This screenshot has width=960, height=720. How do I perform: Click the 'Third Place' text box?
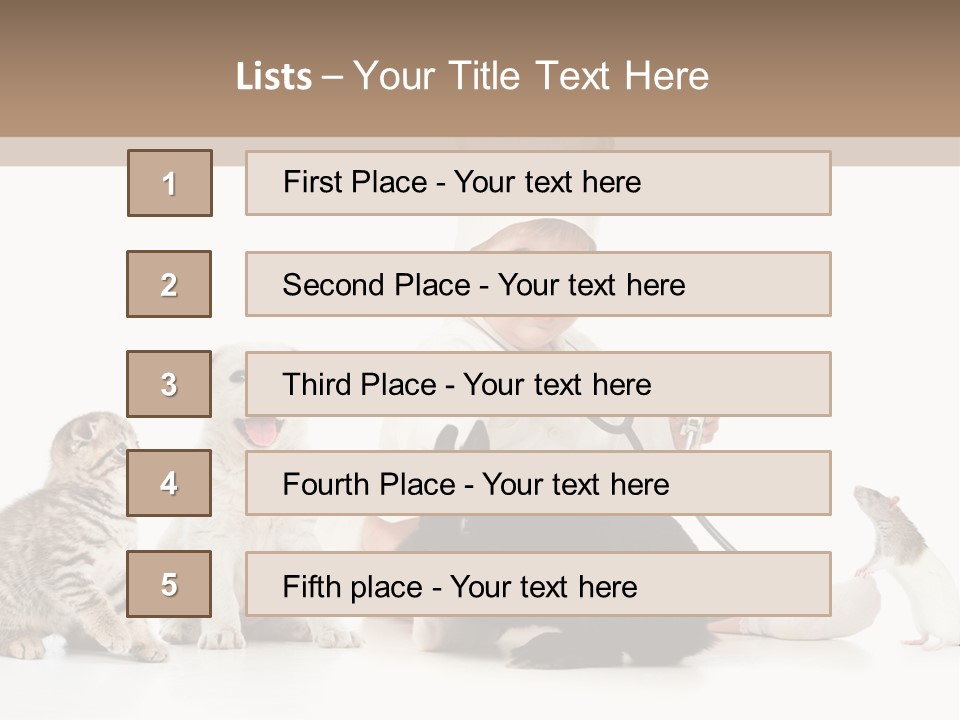click(538, 384)
